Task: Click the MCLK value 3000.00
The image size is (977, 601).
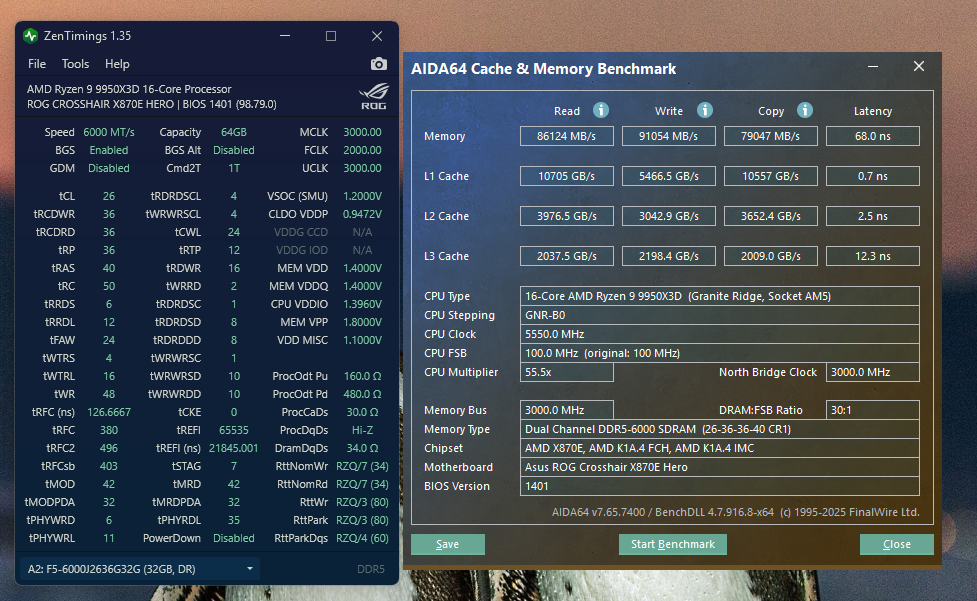Action: click(362, 132)
